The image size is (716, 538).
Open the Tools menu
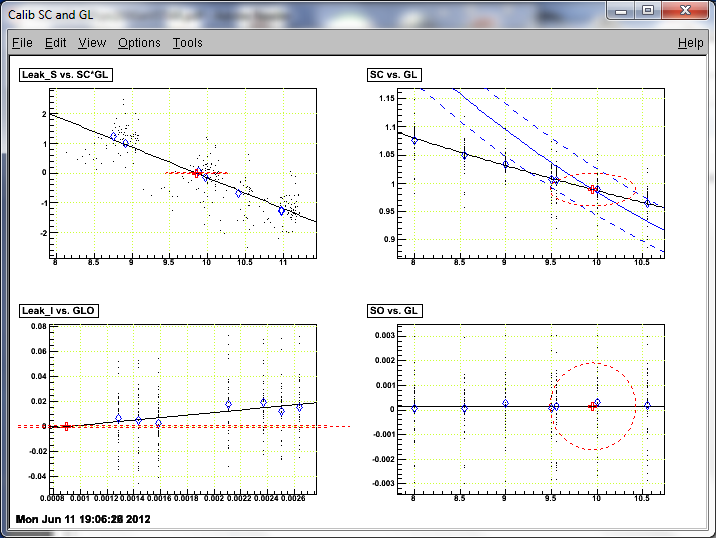(187, 43)
